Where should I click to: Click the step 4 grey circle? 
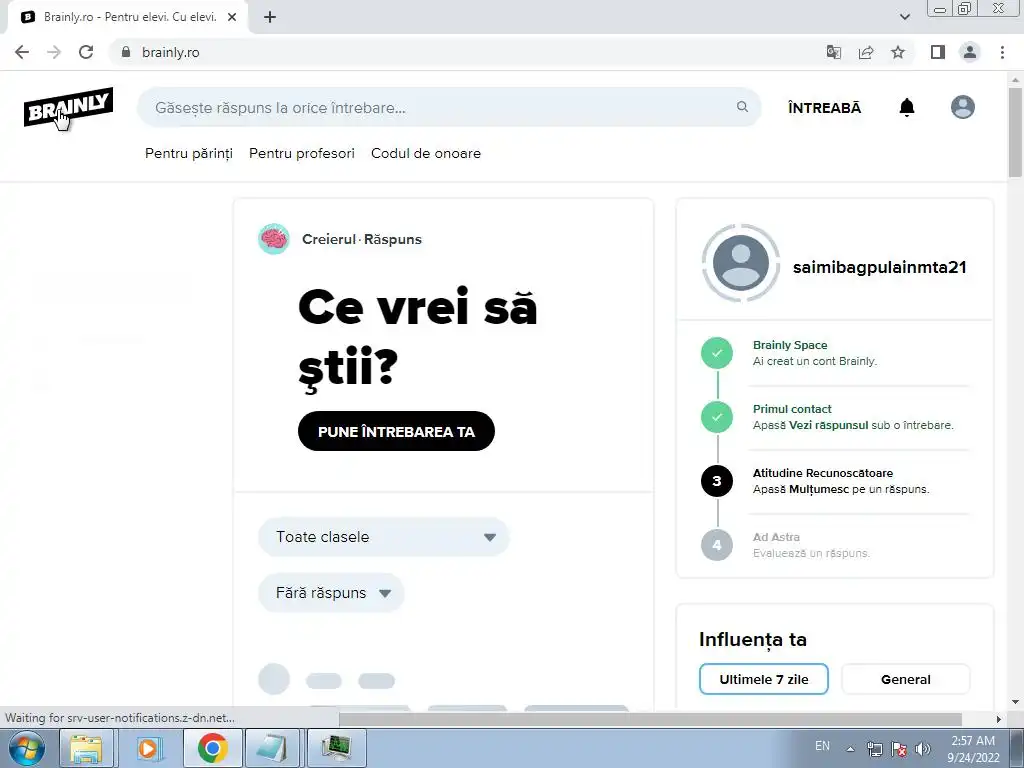pyautogui.click(x=717, y=545)
